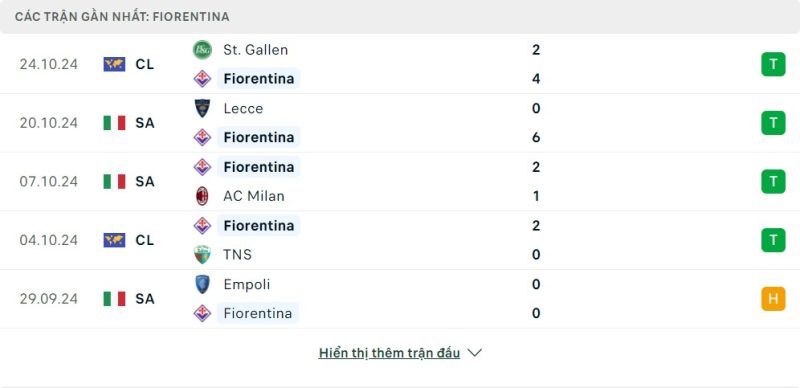
Task: Click the CL competition label on the 24.10.24 row
Action: click(x=145, y=64)
